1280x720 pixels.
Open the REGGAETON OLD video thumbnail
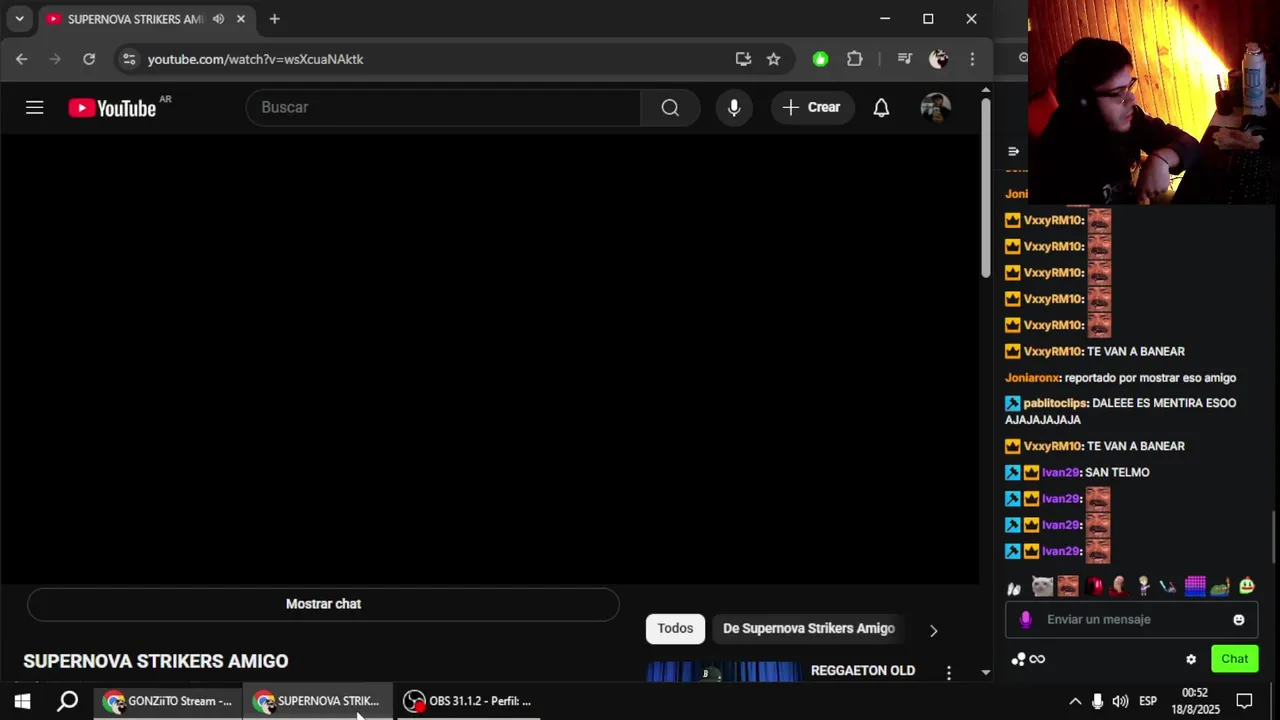tap(723, 672)
